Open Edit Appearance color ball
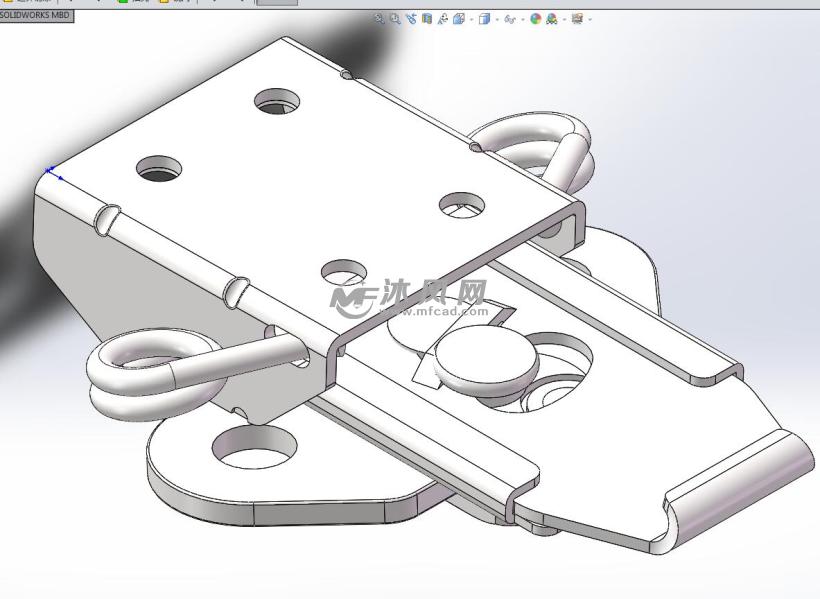The height and width of the screenshot is (599, 820). click(x=536, y=18)
